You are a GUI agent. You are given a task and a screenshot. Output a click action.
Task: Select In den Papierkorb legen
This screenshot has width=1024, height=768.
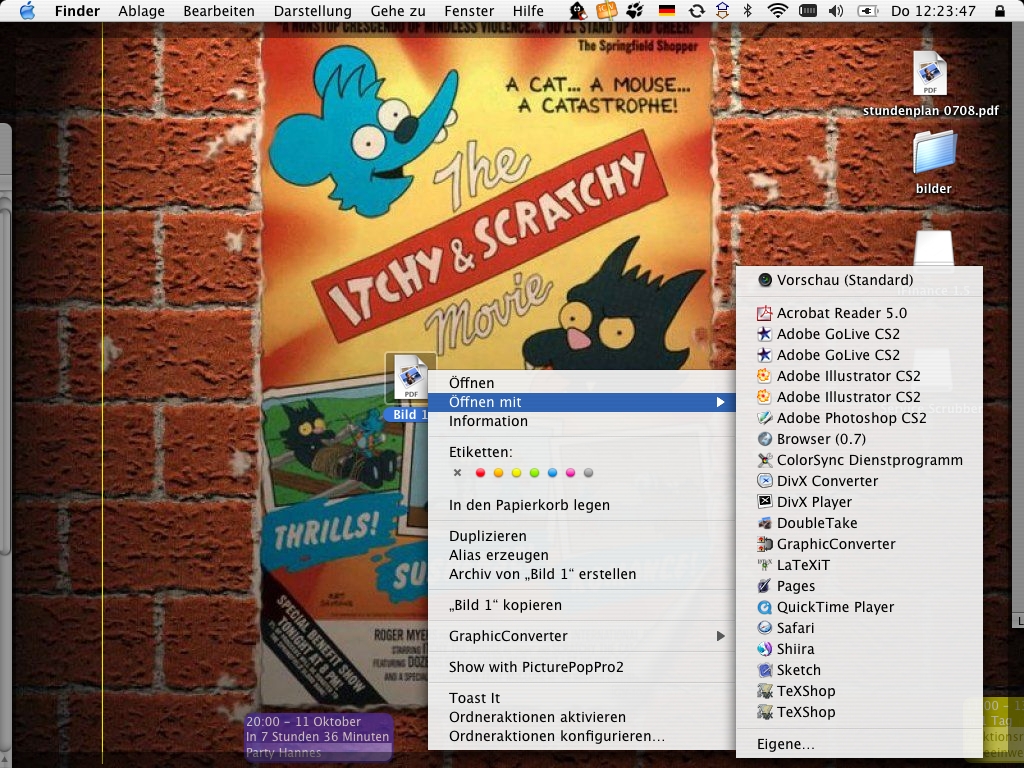tap(582, 505)
